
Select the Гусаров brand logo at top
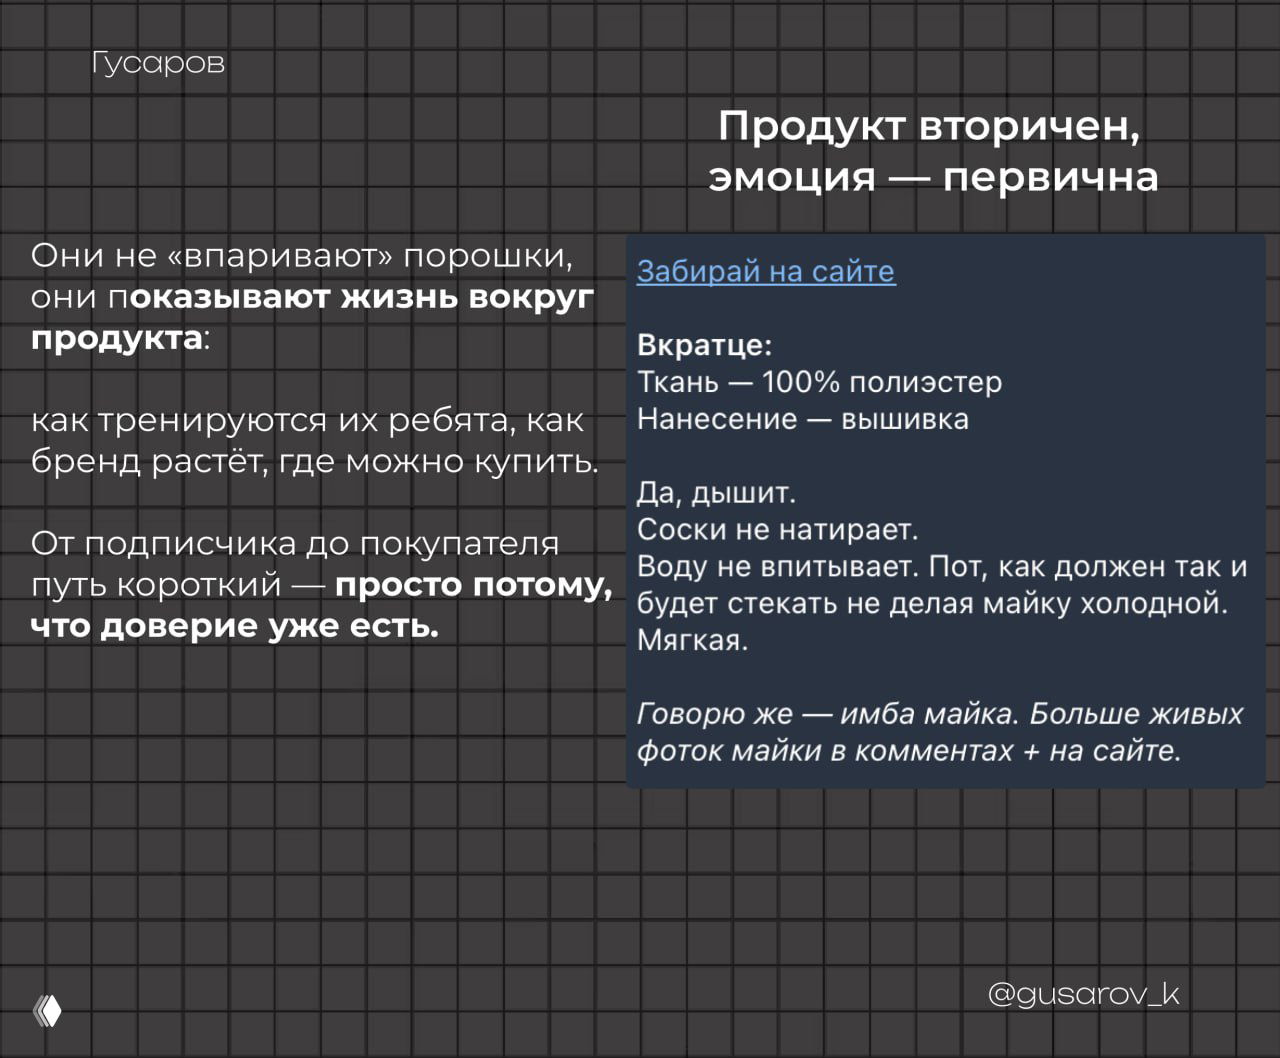click(x=157, y=62)
